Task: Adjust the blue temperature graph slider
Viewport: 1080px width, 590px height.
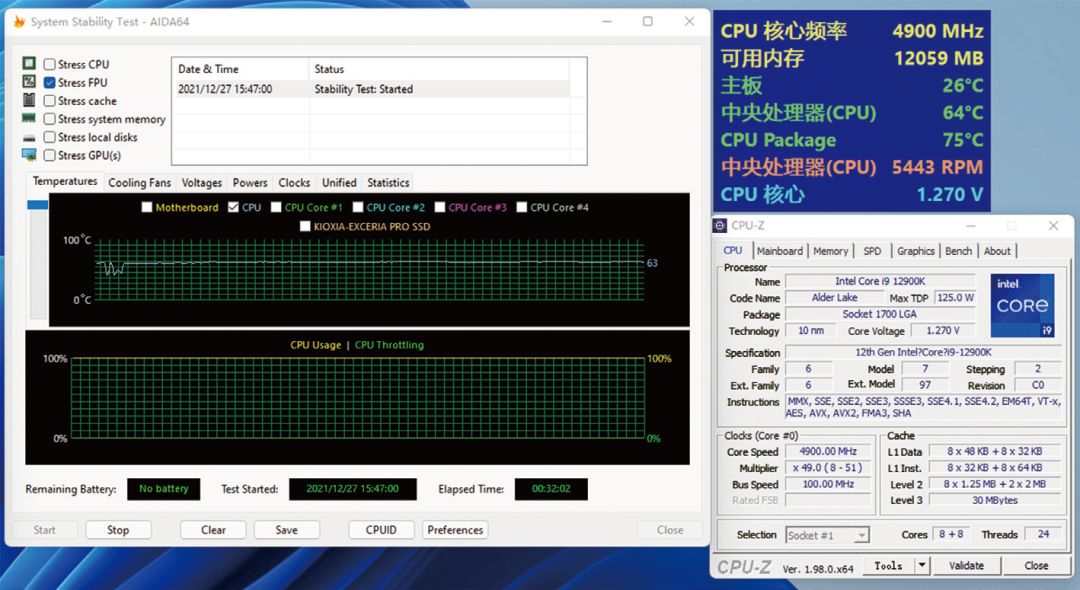Action: tap(37, 205)
